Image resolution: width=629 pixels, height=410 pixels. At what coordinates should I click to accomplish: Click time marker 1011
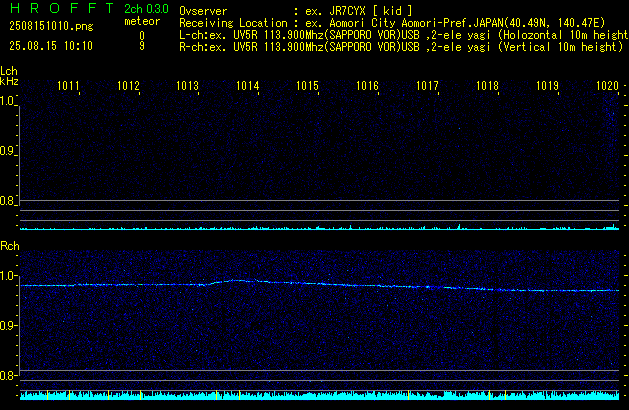pyautogui.click(x=68, y=86)
